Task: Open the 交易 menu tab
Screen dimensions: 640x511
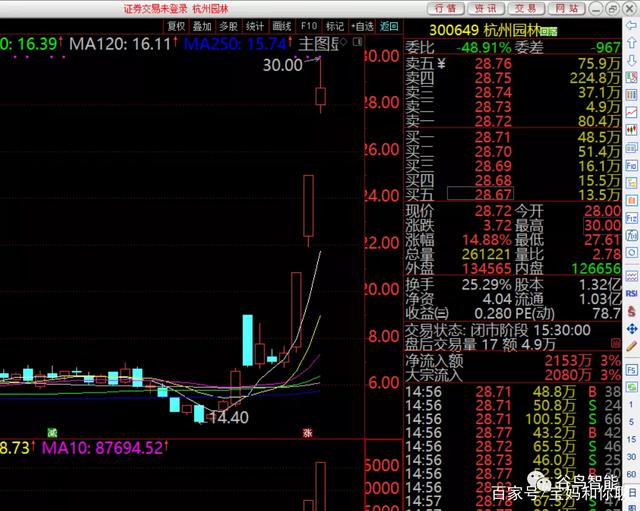Action: pos(525,8)
